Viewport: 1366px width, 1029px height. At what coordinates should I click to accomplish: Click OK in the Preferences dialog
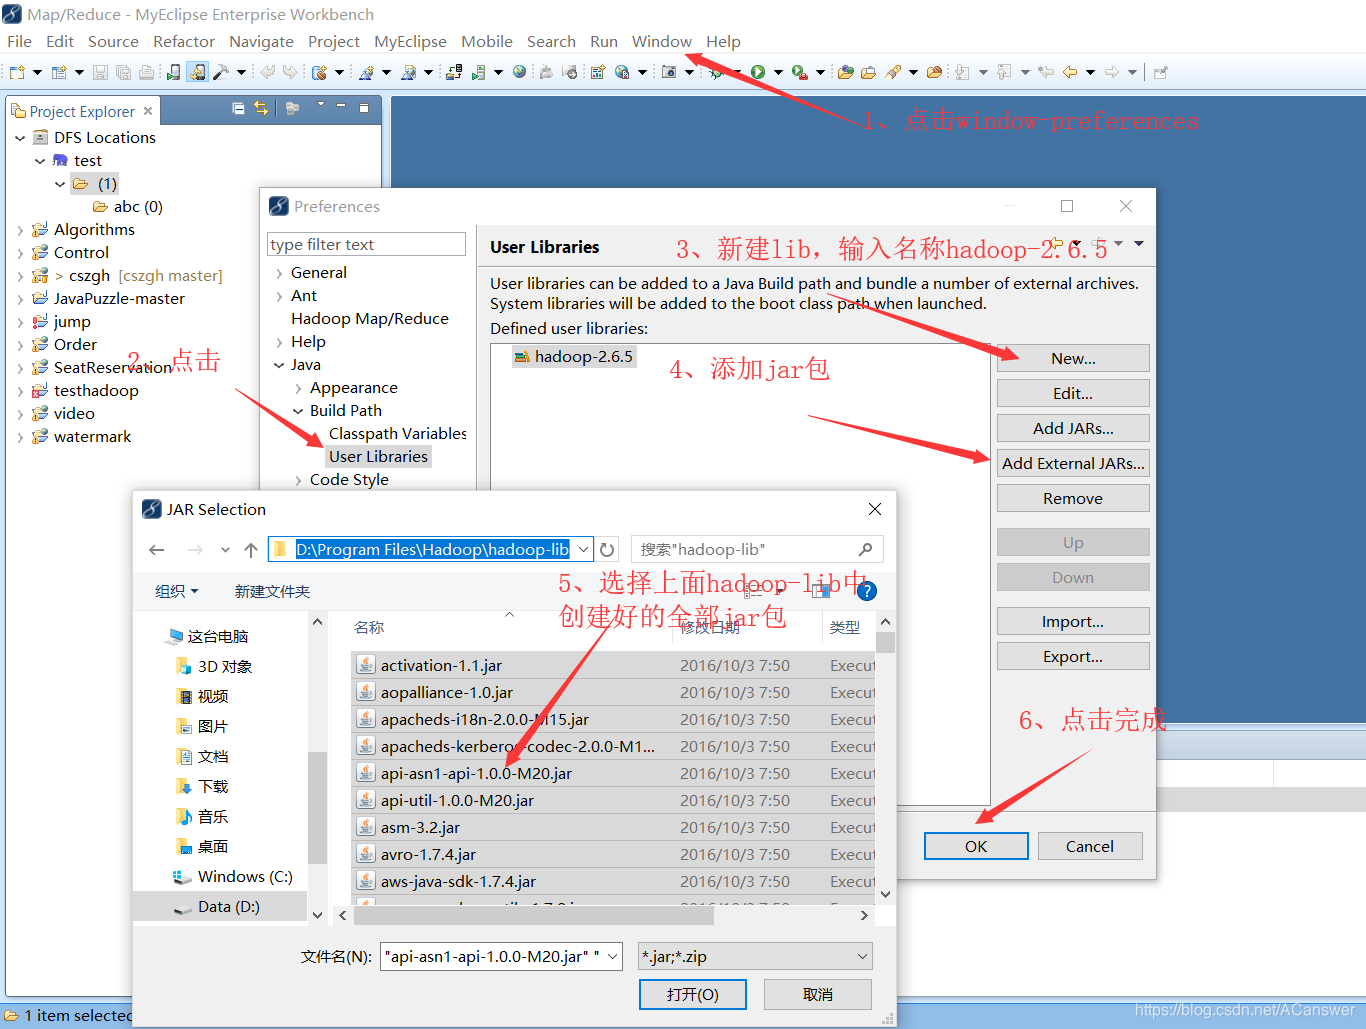click(x=976, y=847)
